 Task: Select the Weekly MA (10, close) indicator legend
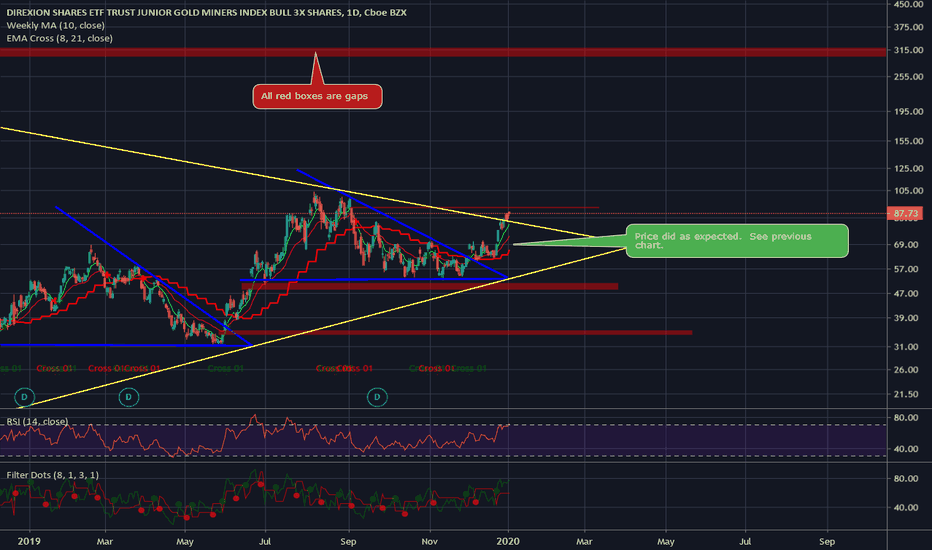pos(56,26)
